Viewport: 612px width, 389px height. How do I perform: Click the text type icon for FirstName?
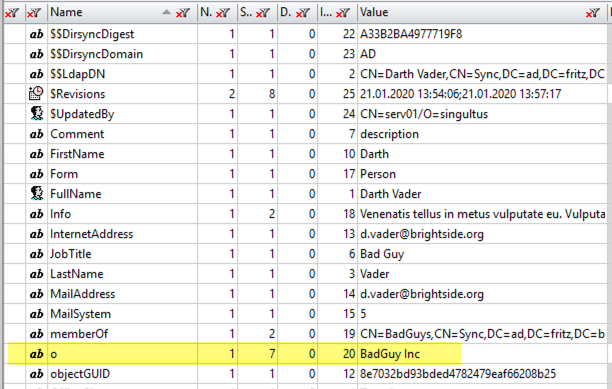(x=36, y=154)
